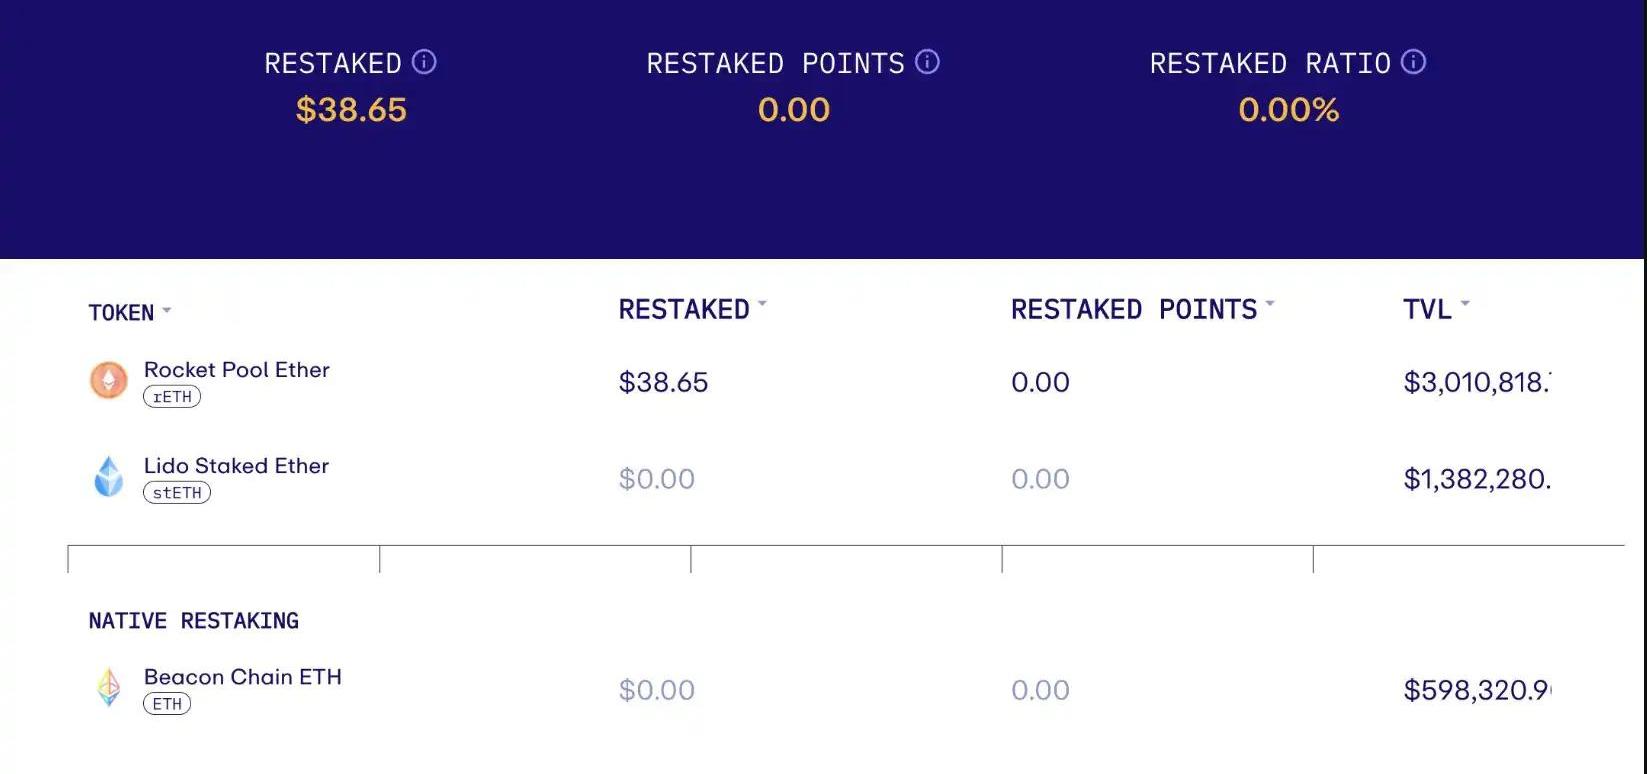Open the Beacon Chain ETH row
1647x774 pixels.
coord(820,689)
